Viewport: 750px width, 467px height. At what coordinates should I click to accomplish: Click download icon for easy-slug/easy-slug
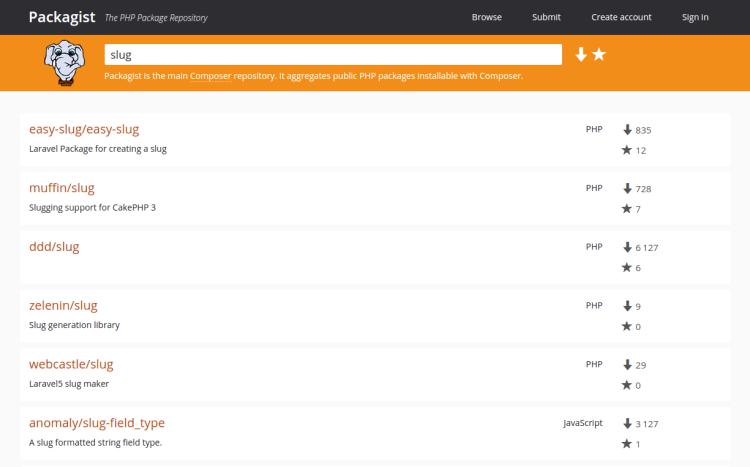click(627, 130)
